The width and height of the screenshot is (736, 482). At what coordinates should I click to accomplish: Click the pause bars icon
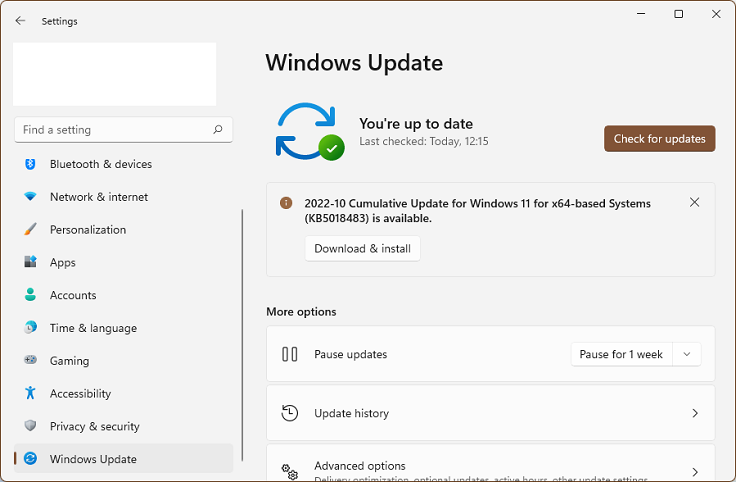(x=290, y=354)
